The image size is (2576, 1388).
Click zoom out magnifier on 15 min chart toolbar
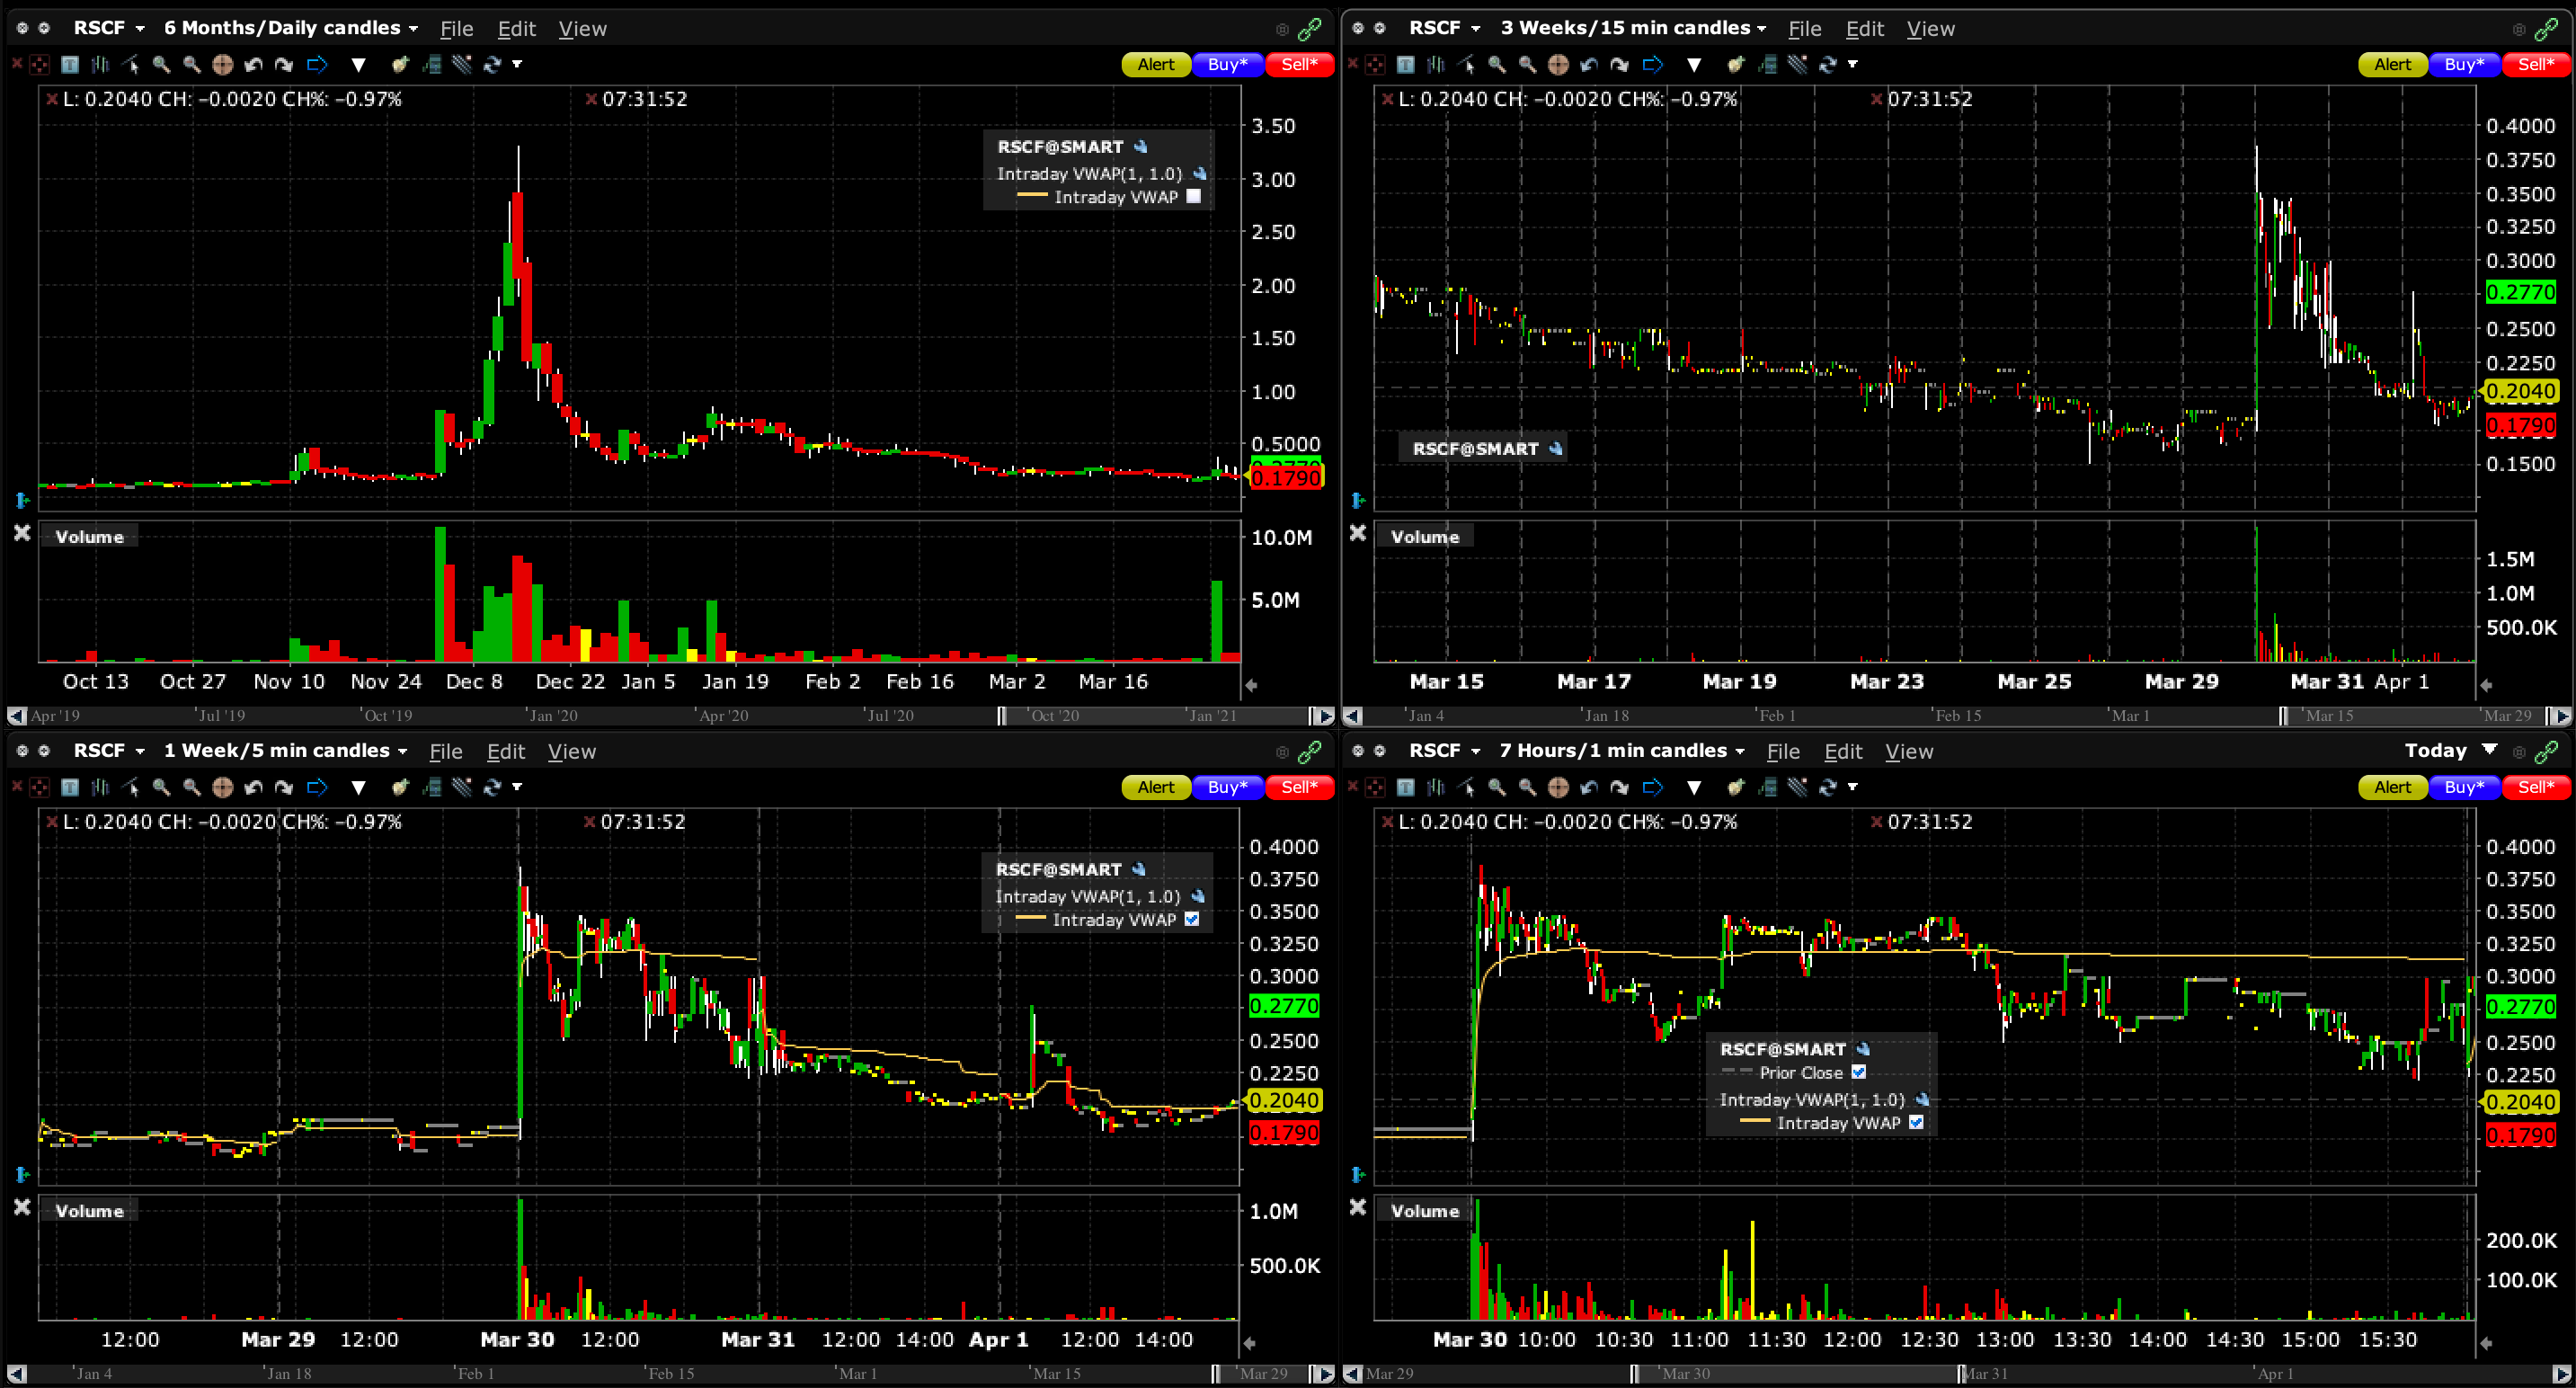pos(1527,65)
